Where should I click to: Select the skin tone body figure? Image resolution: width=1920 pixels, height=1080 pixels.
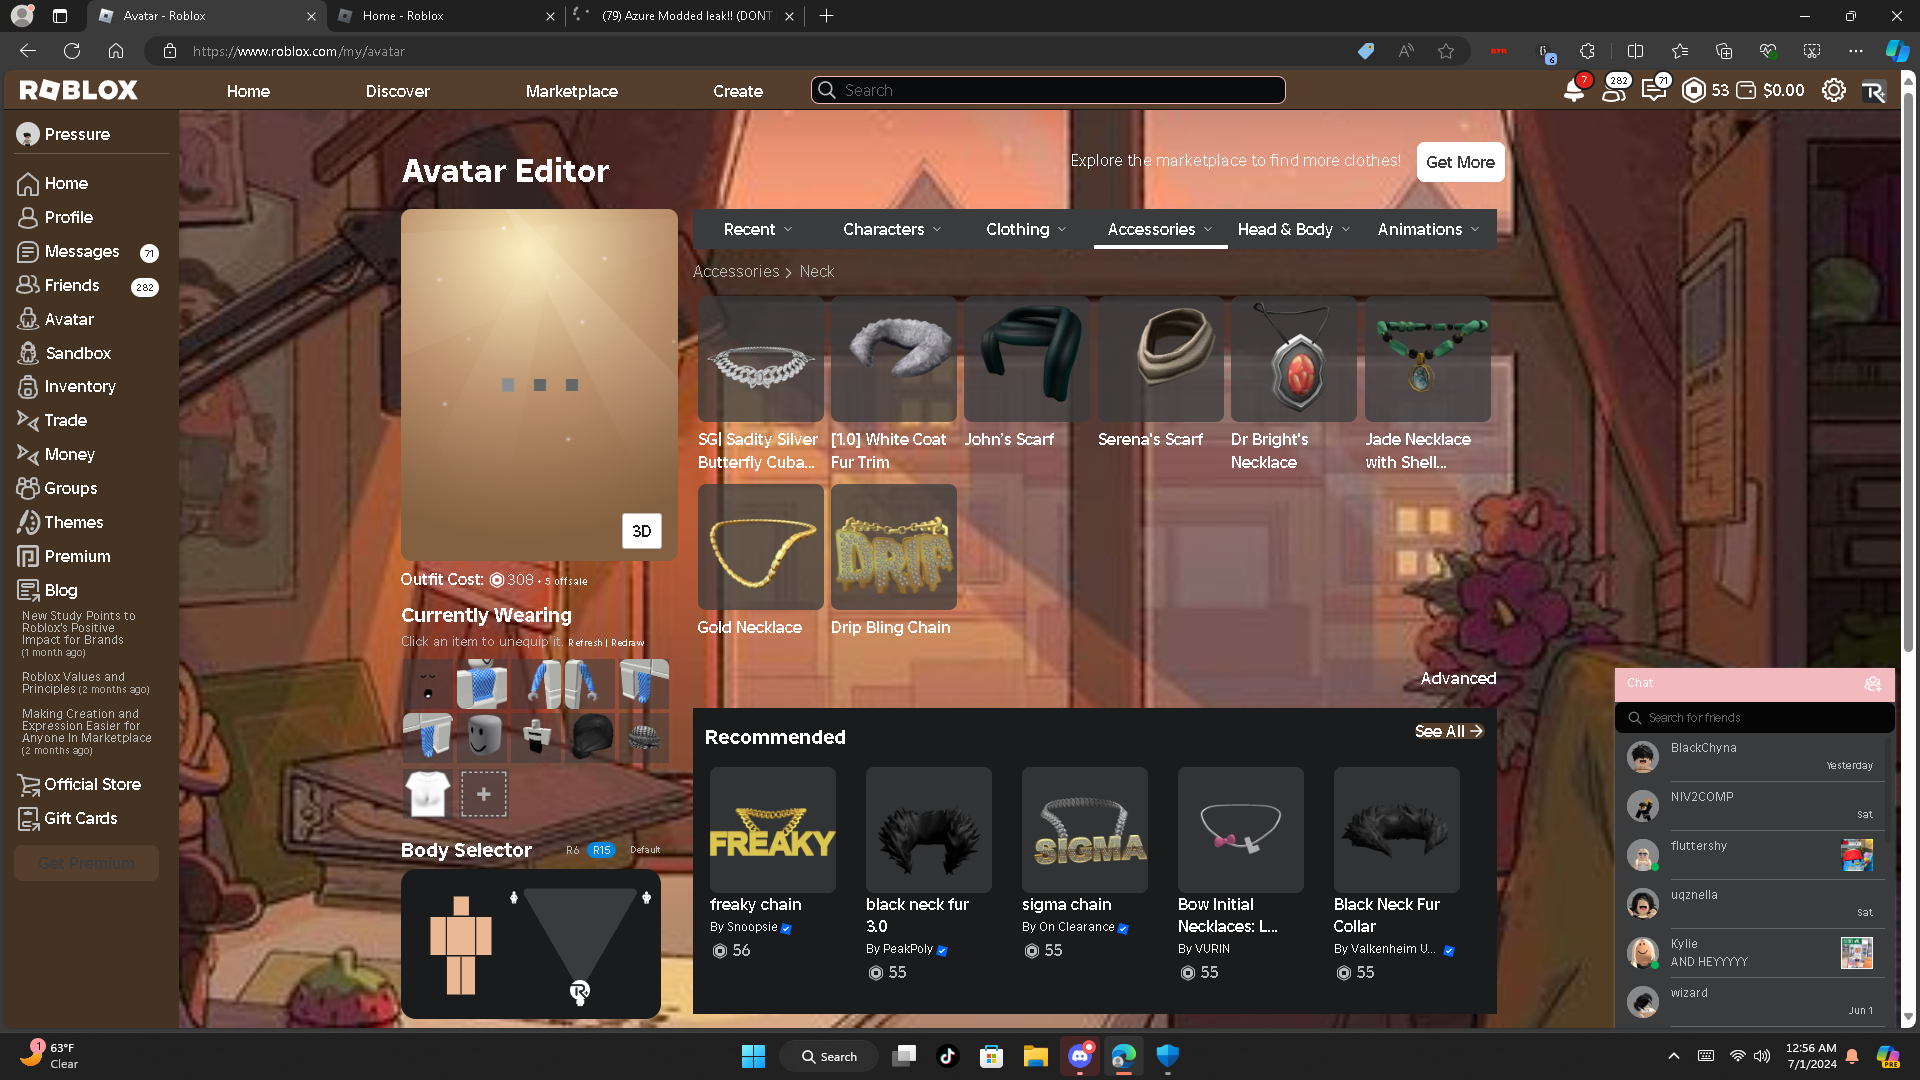click(x=460, y=945)
